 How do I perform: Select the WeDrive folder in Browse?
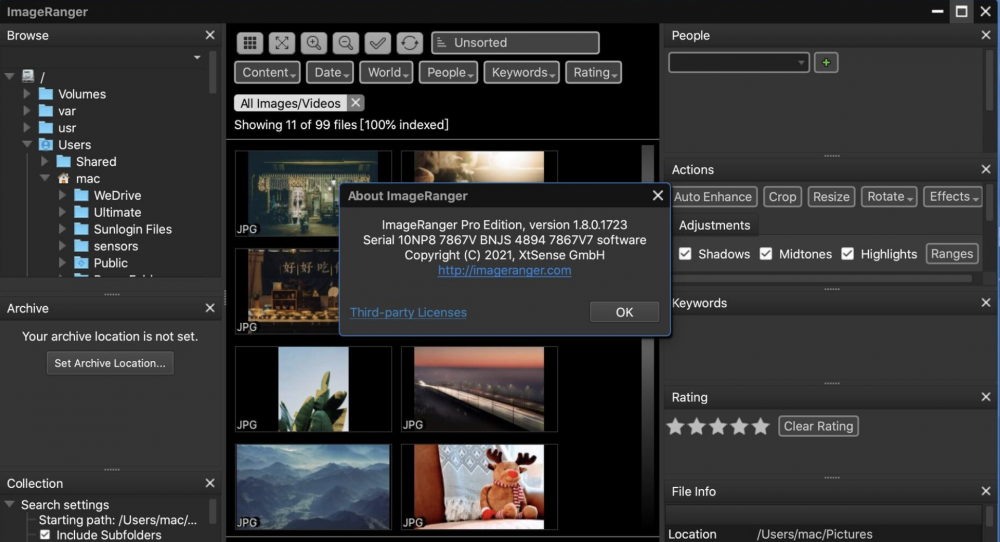117,195
